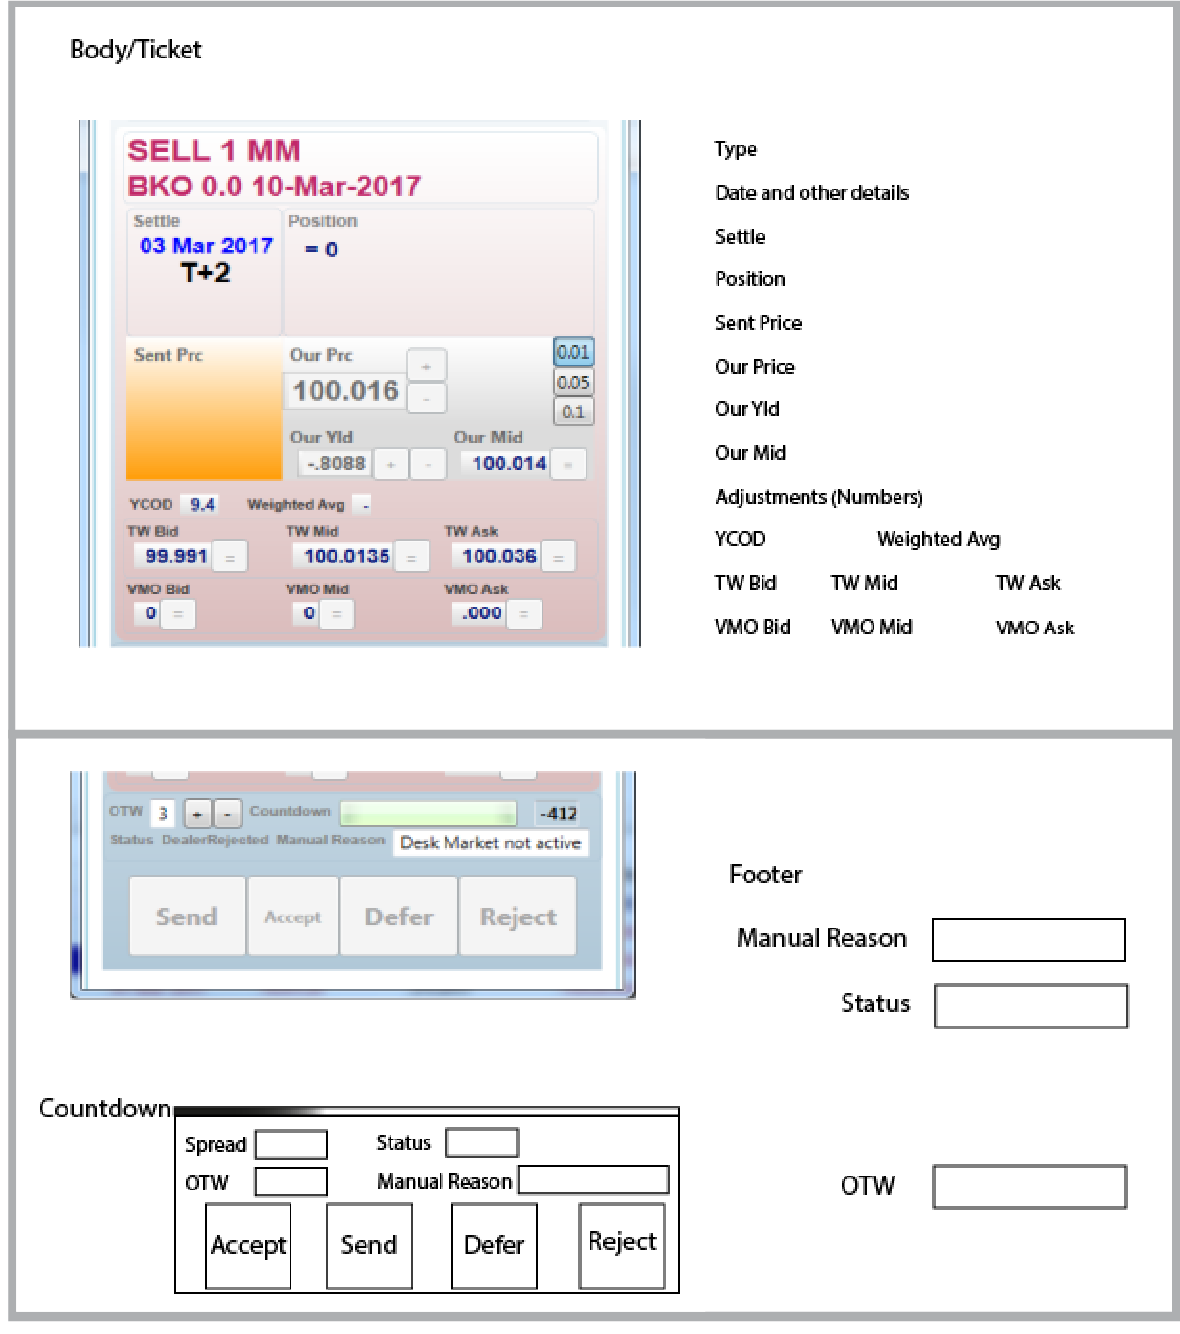Increase Our Yld with plus button
Screen dimensions: 1180x1334
391,464
